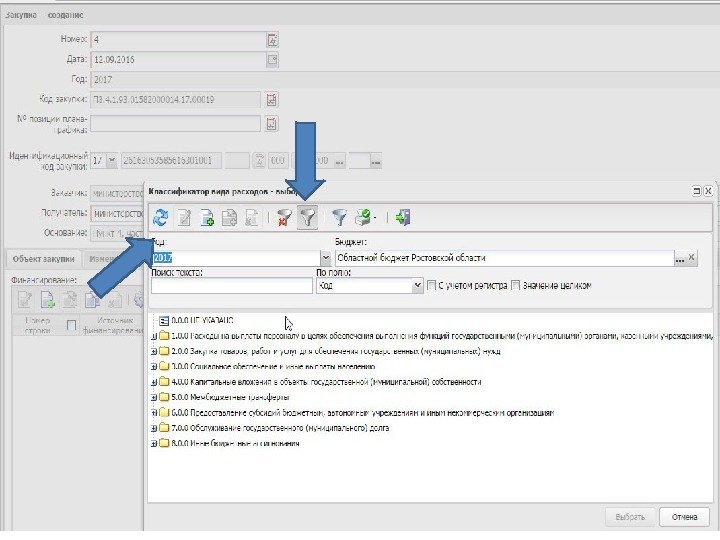720x540 pixels.
Task: Click the icon beside Код закупки field
Action: (x=271, y=100)
